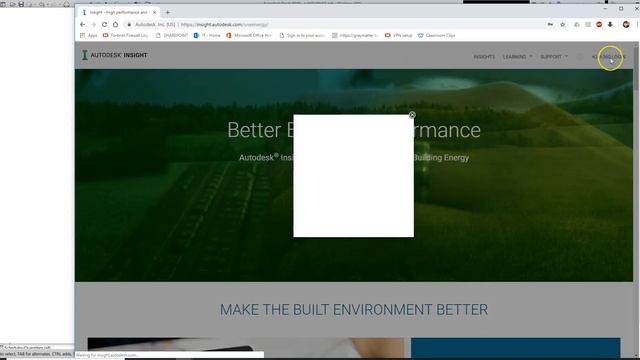The image size is (640, 360).
Task: Click the INSIGHTS navigation item
Action: pos(484,57)
